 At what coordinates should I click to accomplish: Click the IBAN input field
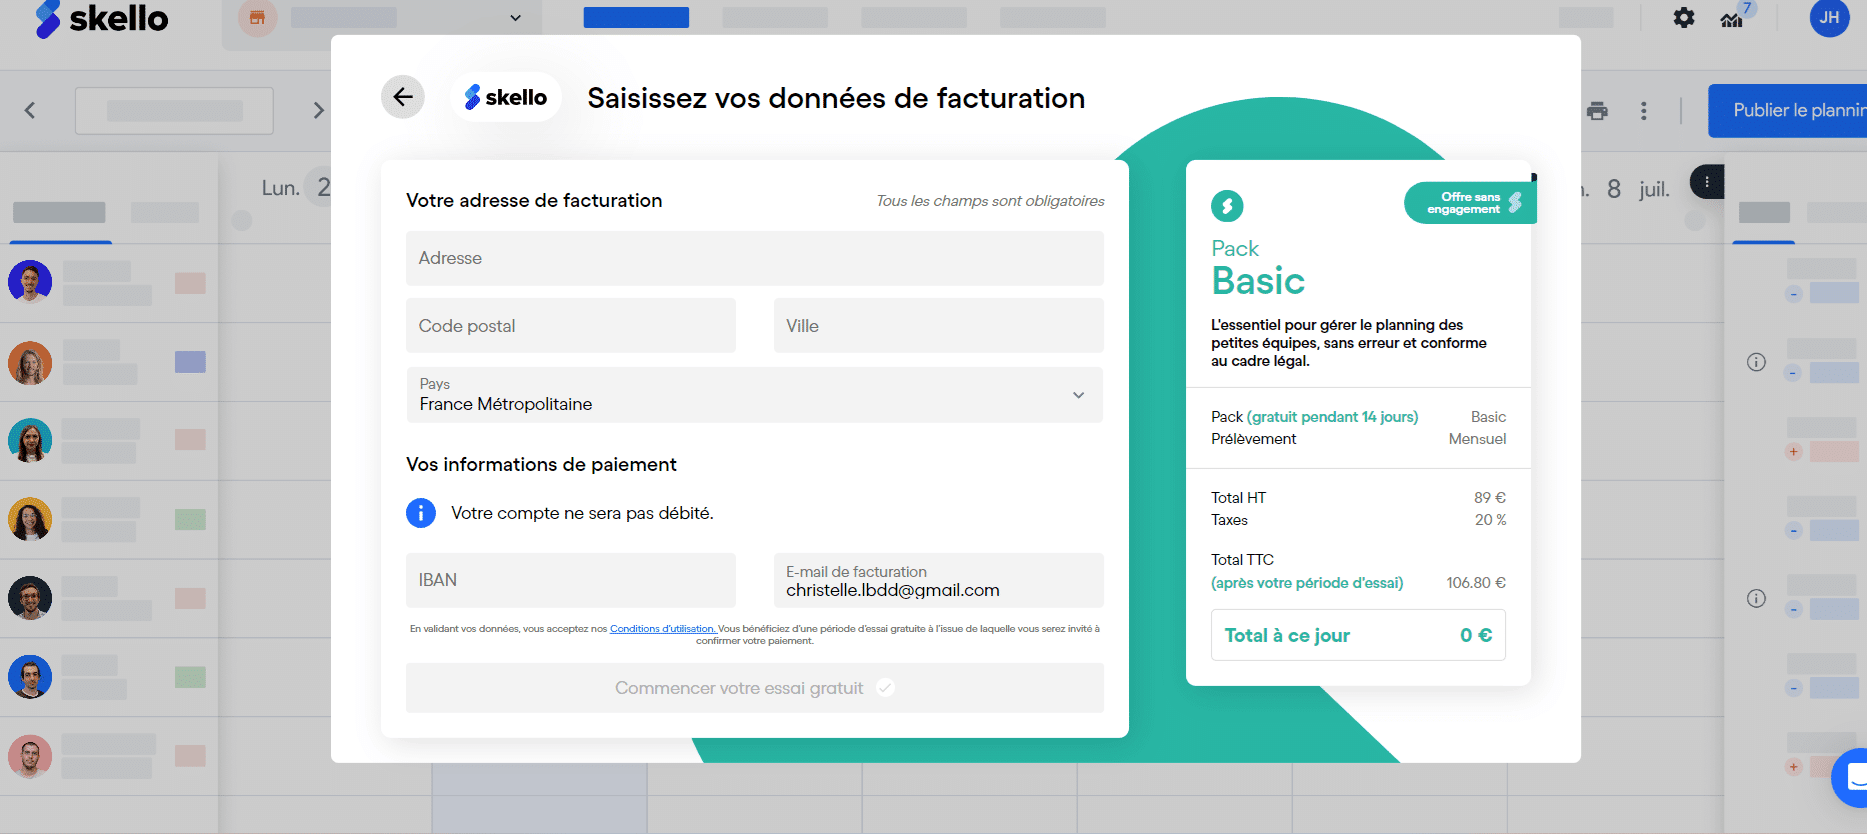tap(570, 580)
